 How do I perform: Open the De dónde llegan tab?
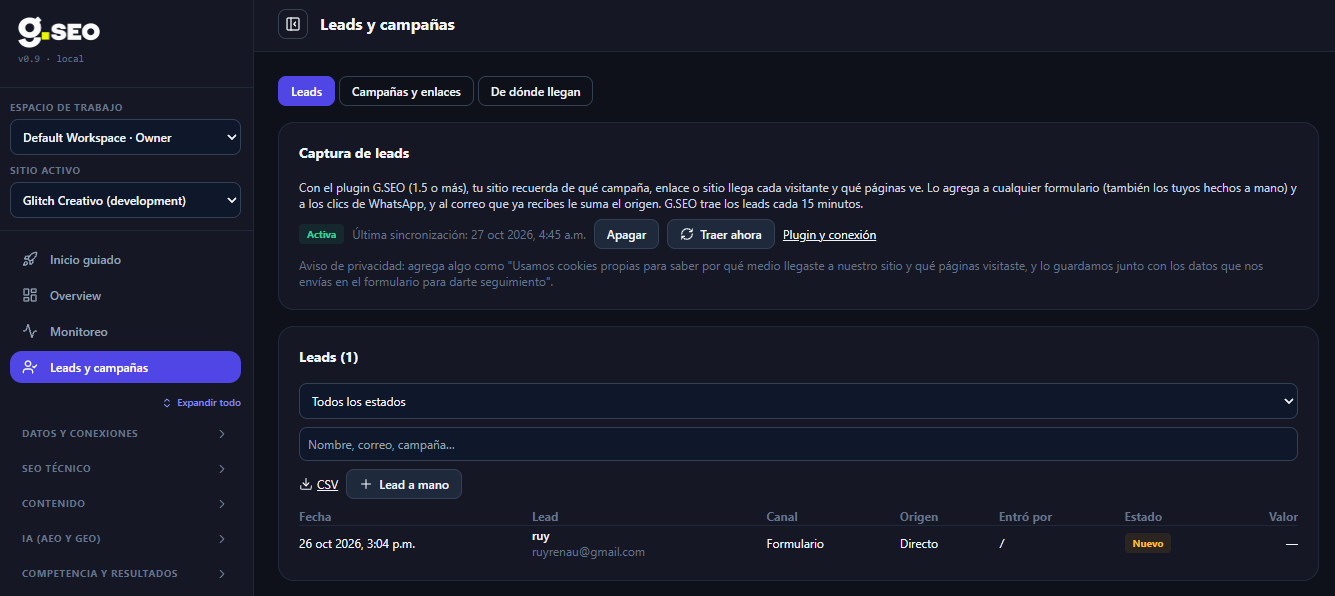535,91
